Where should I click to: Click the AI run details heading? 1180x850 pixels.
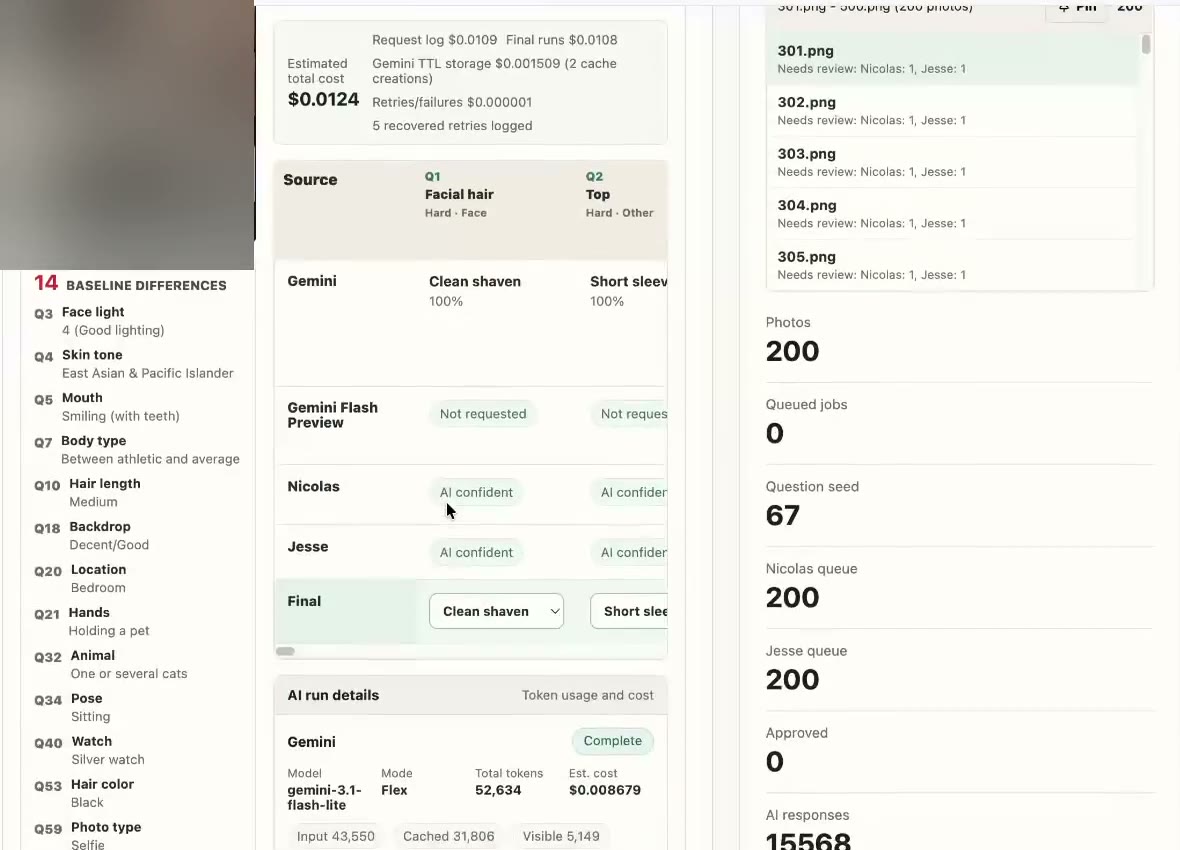[333, 695]
